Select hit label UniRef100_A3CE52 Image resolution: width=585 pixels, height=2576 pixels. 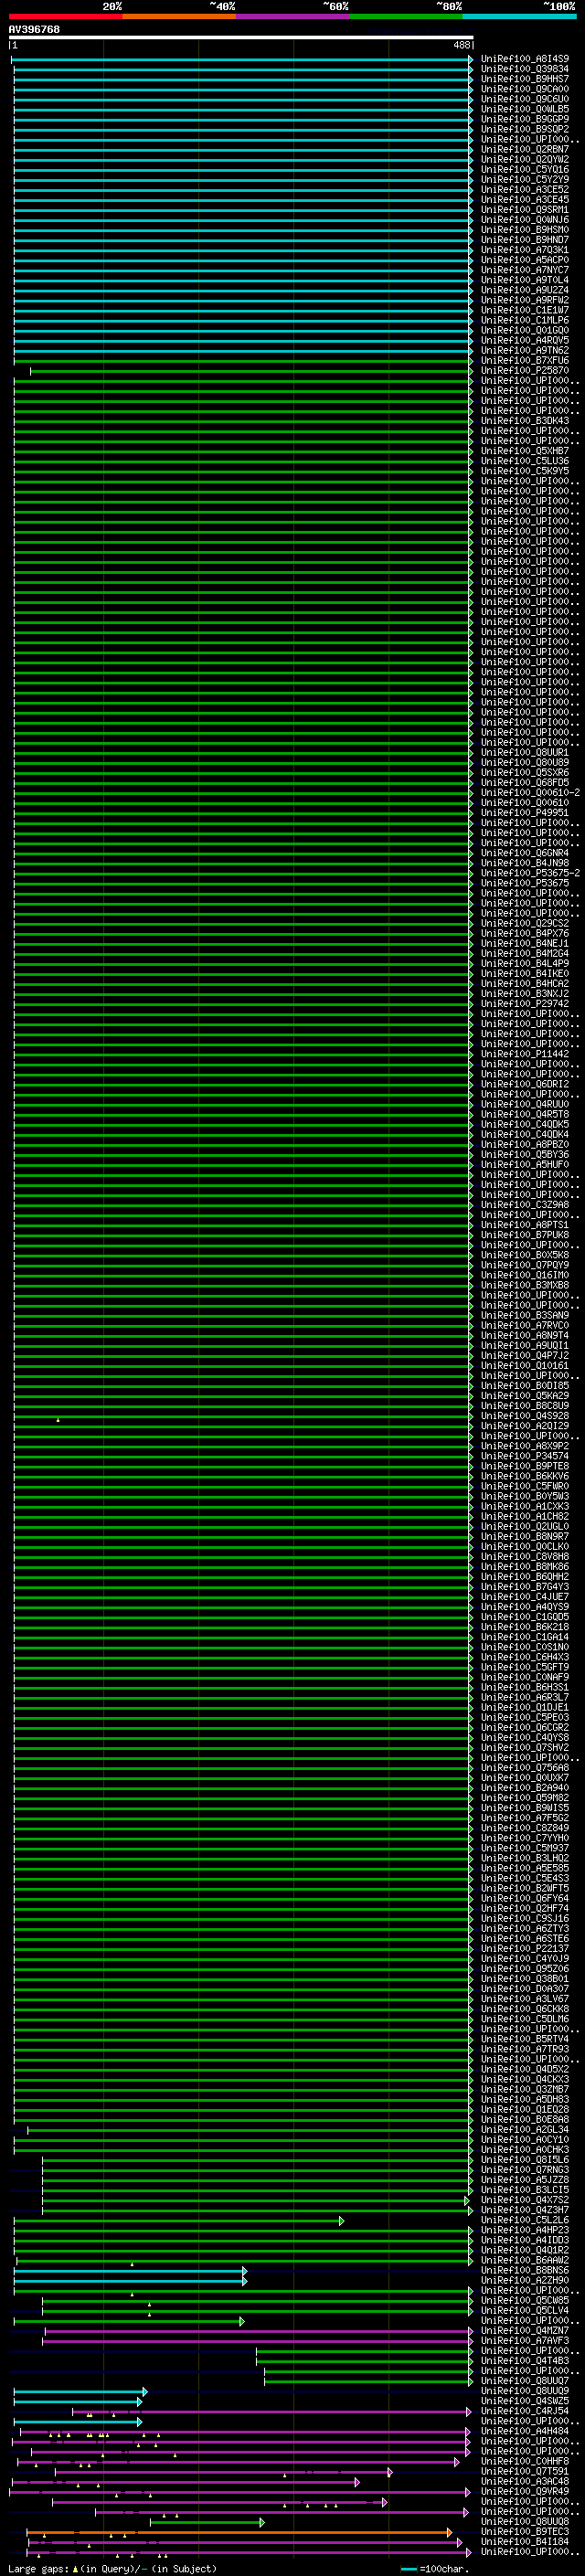coord(525,189)
